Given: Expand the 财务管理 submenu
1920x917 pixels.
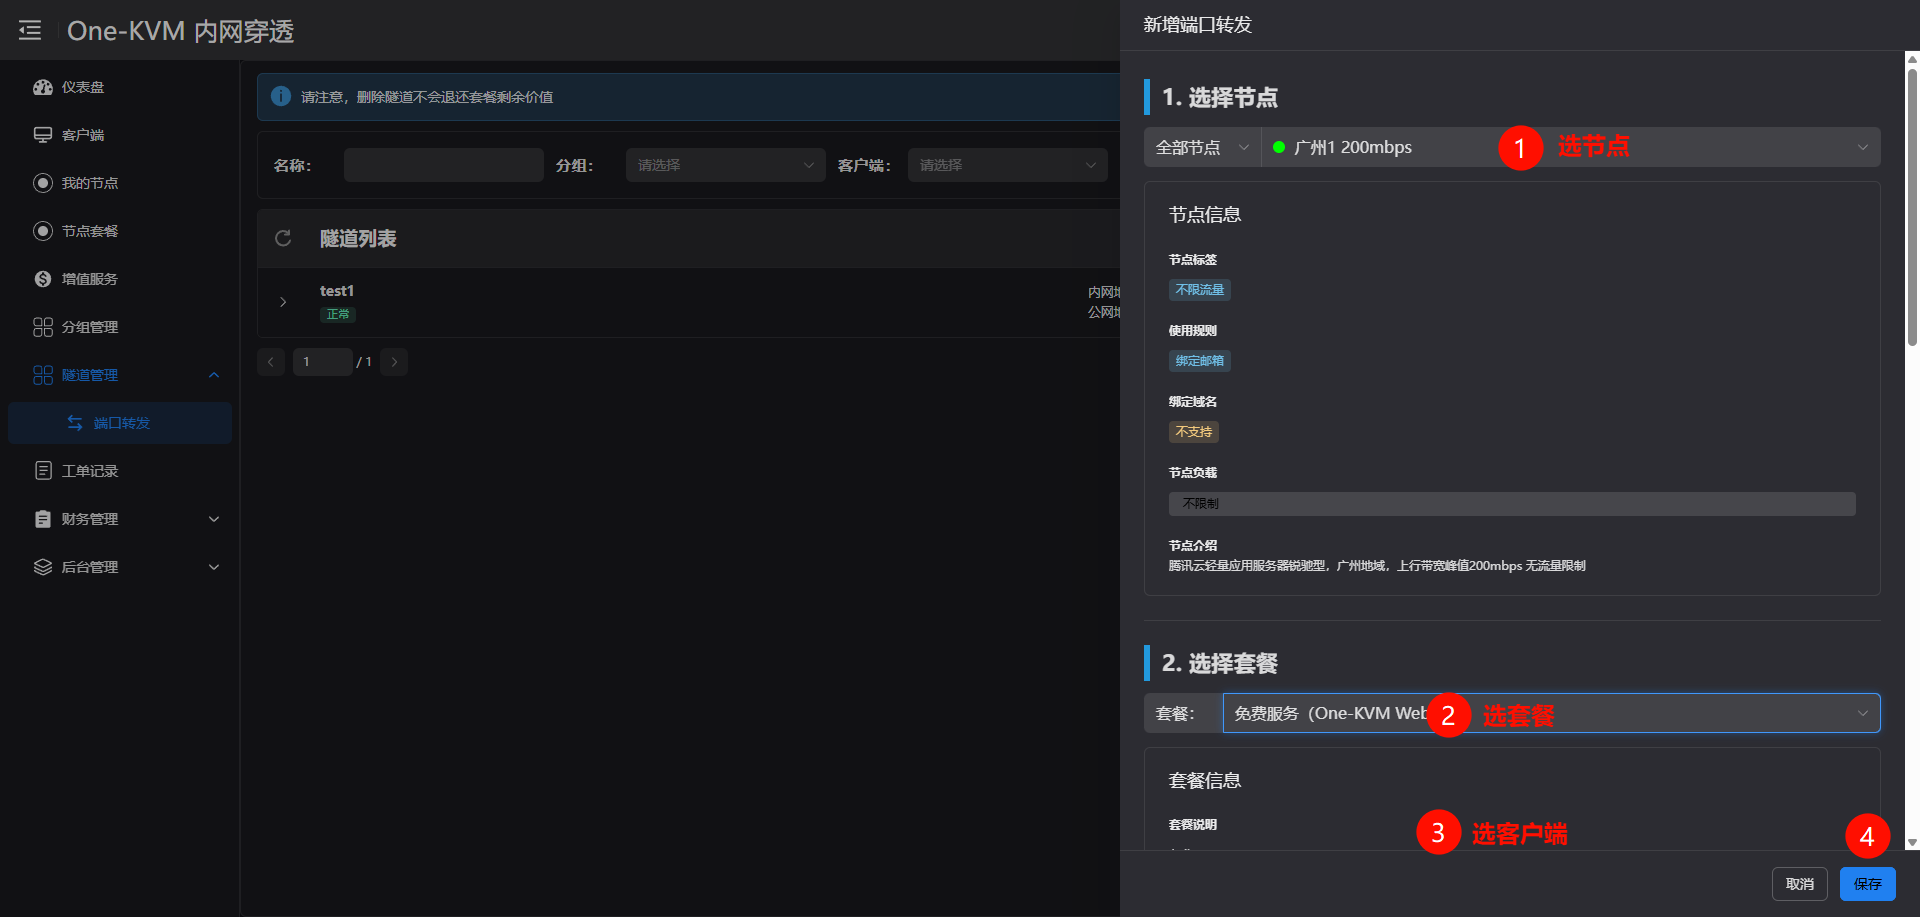Looking at the screenshot, I should 213,519.
